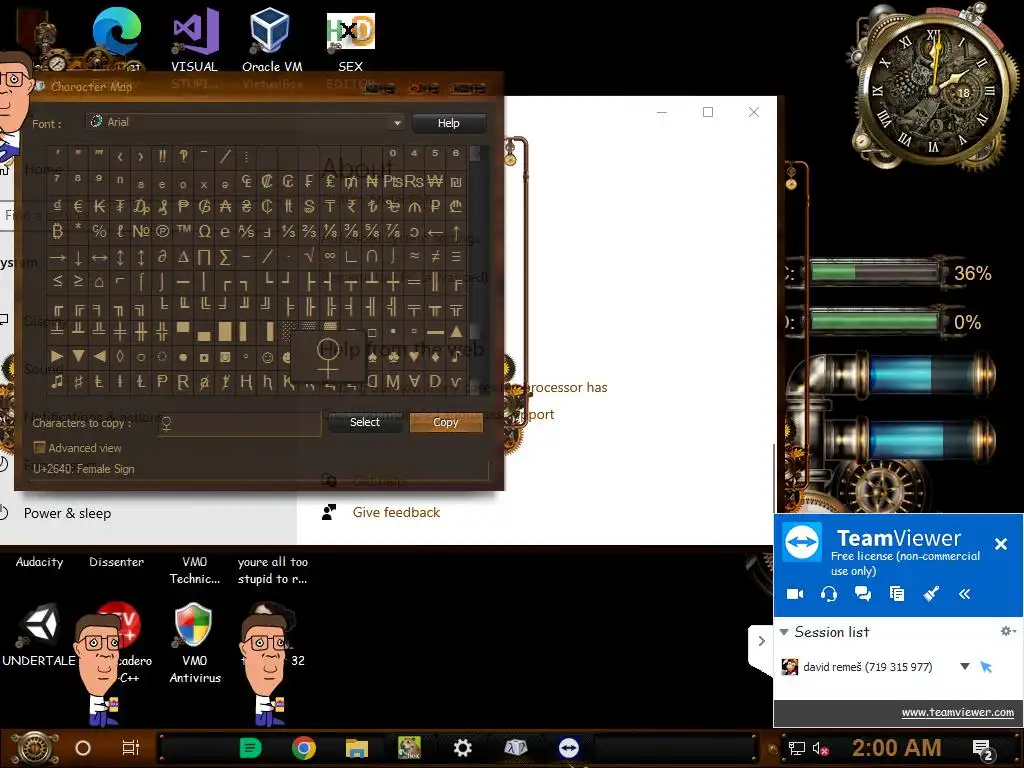Screen dimensions: 1024x768
Task: Open the TeamViewer chat bubbles icon
Action: [863, 594]
